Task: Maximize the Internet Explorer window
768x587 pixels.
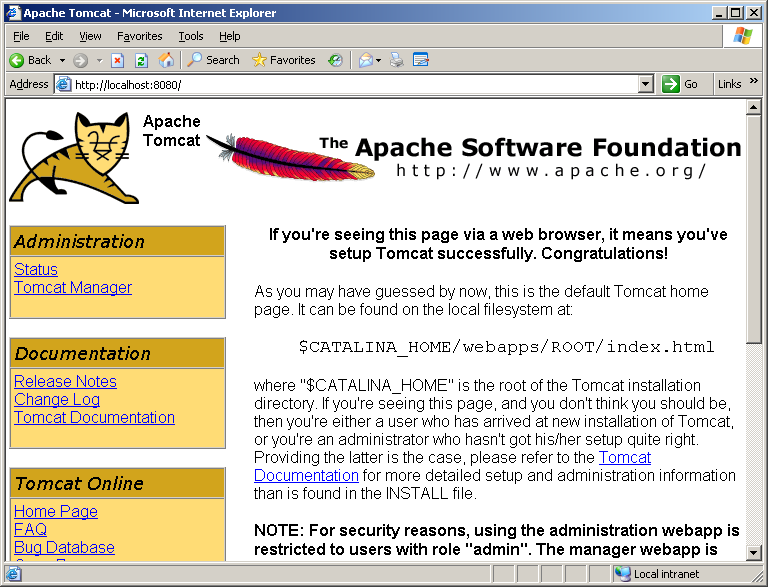Action: coord(736,13)
